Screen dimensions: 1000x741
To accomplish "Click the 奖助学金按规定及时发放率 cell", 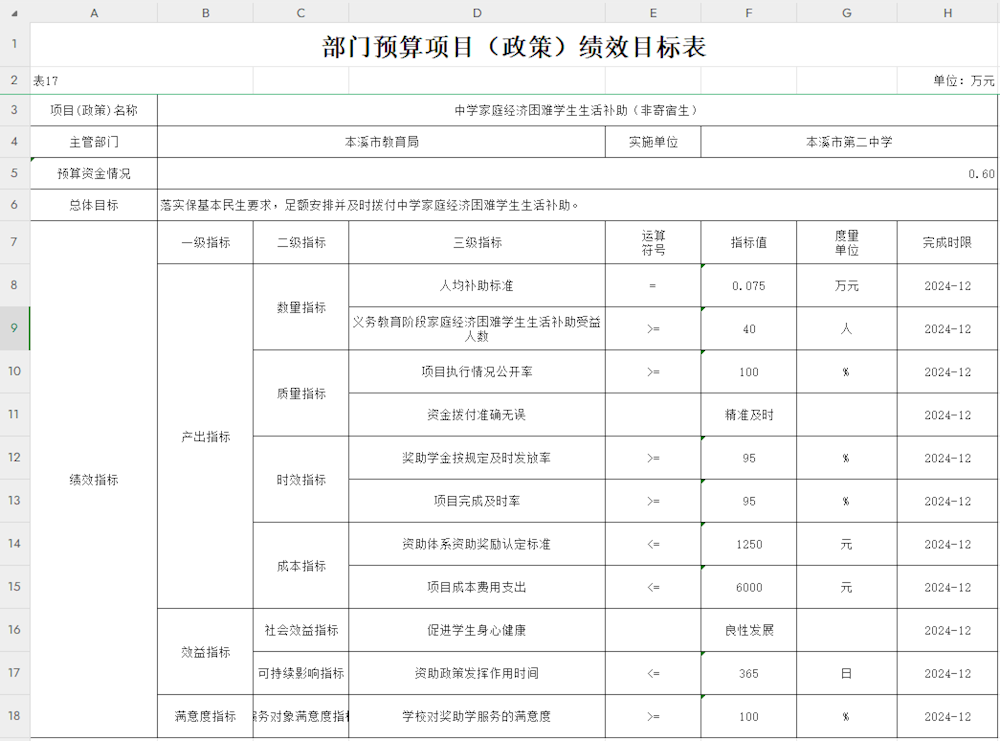I will [477, 458].
